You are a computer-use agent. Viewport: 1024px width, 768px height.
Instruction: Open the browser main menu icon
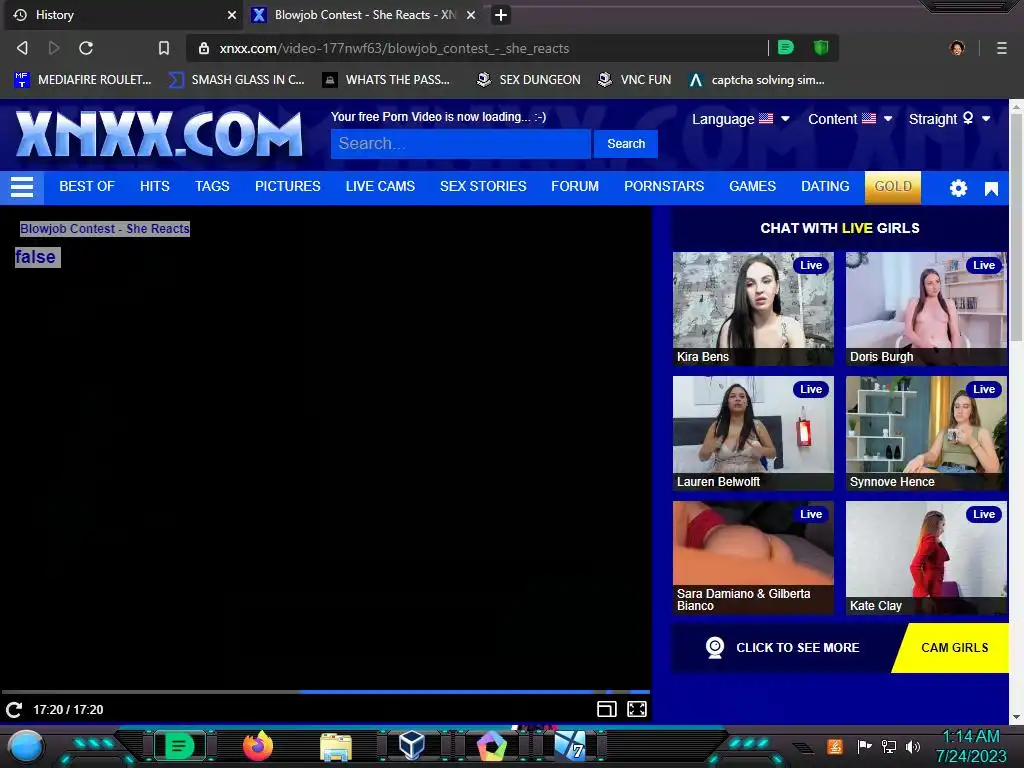pos(1001,48)
